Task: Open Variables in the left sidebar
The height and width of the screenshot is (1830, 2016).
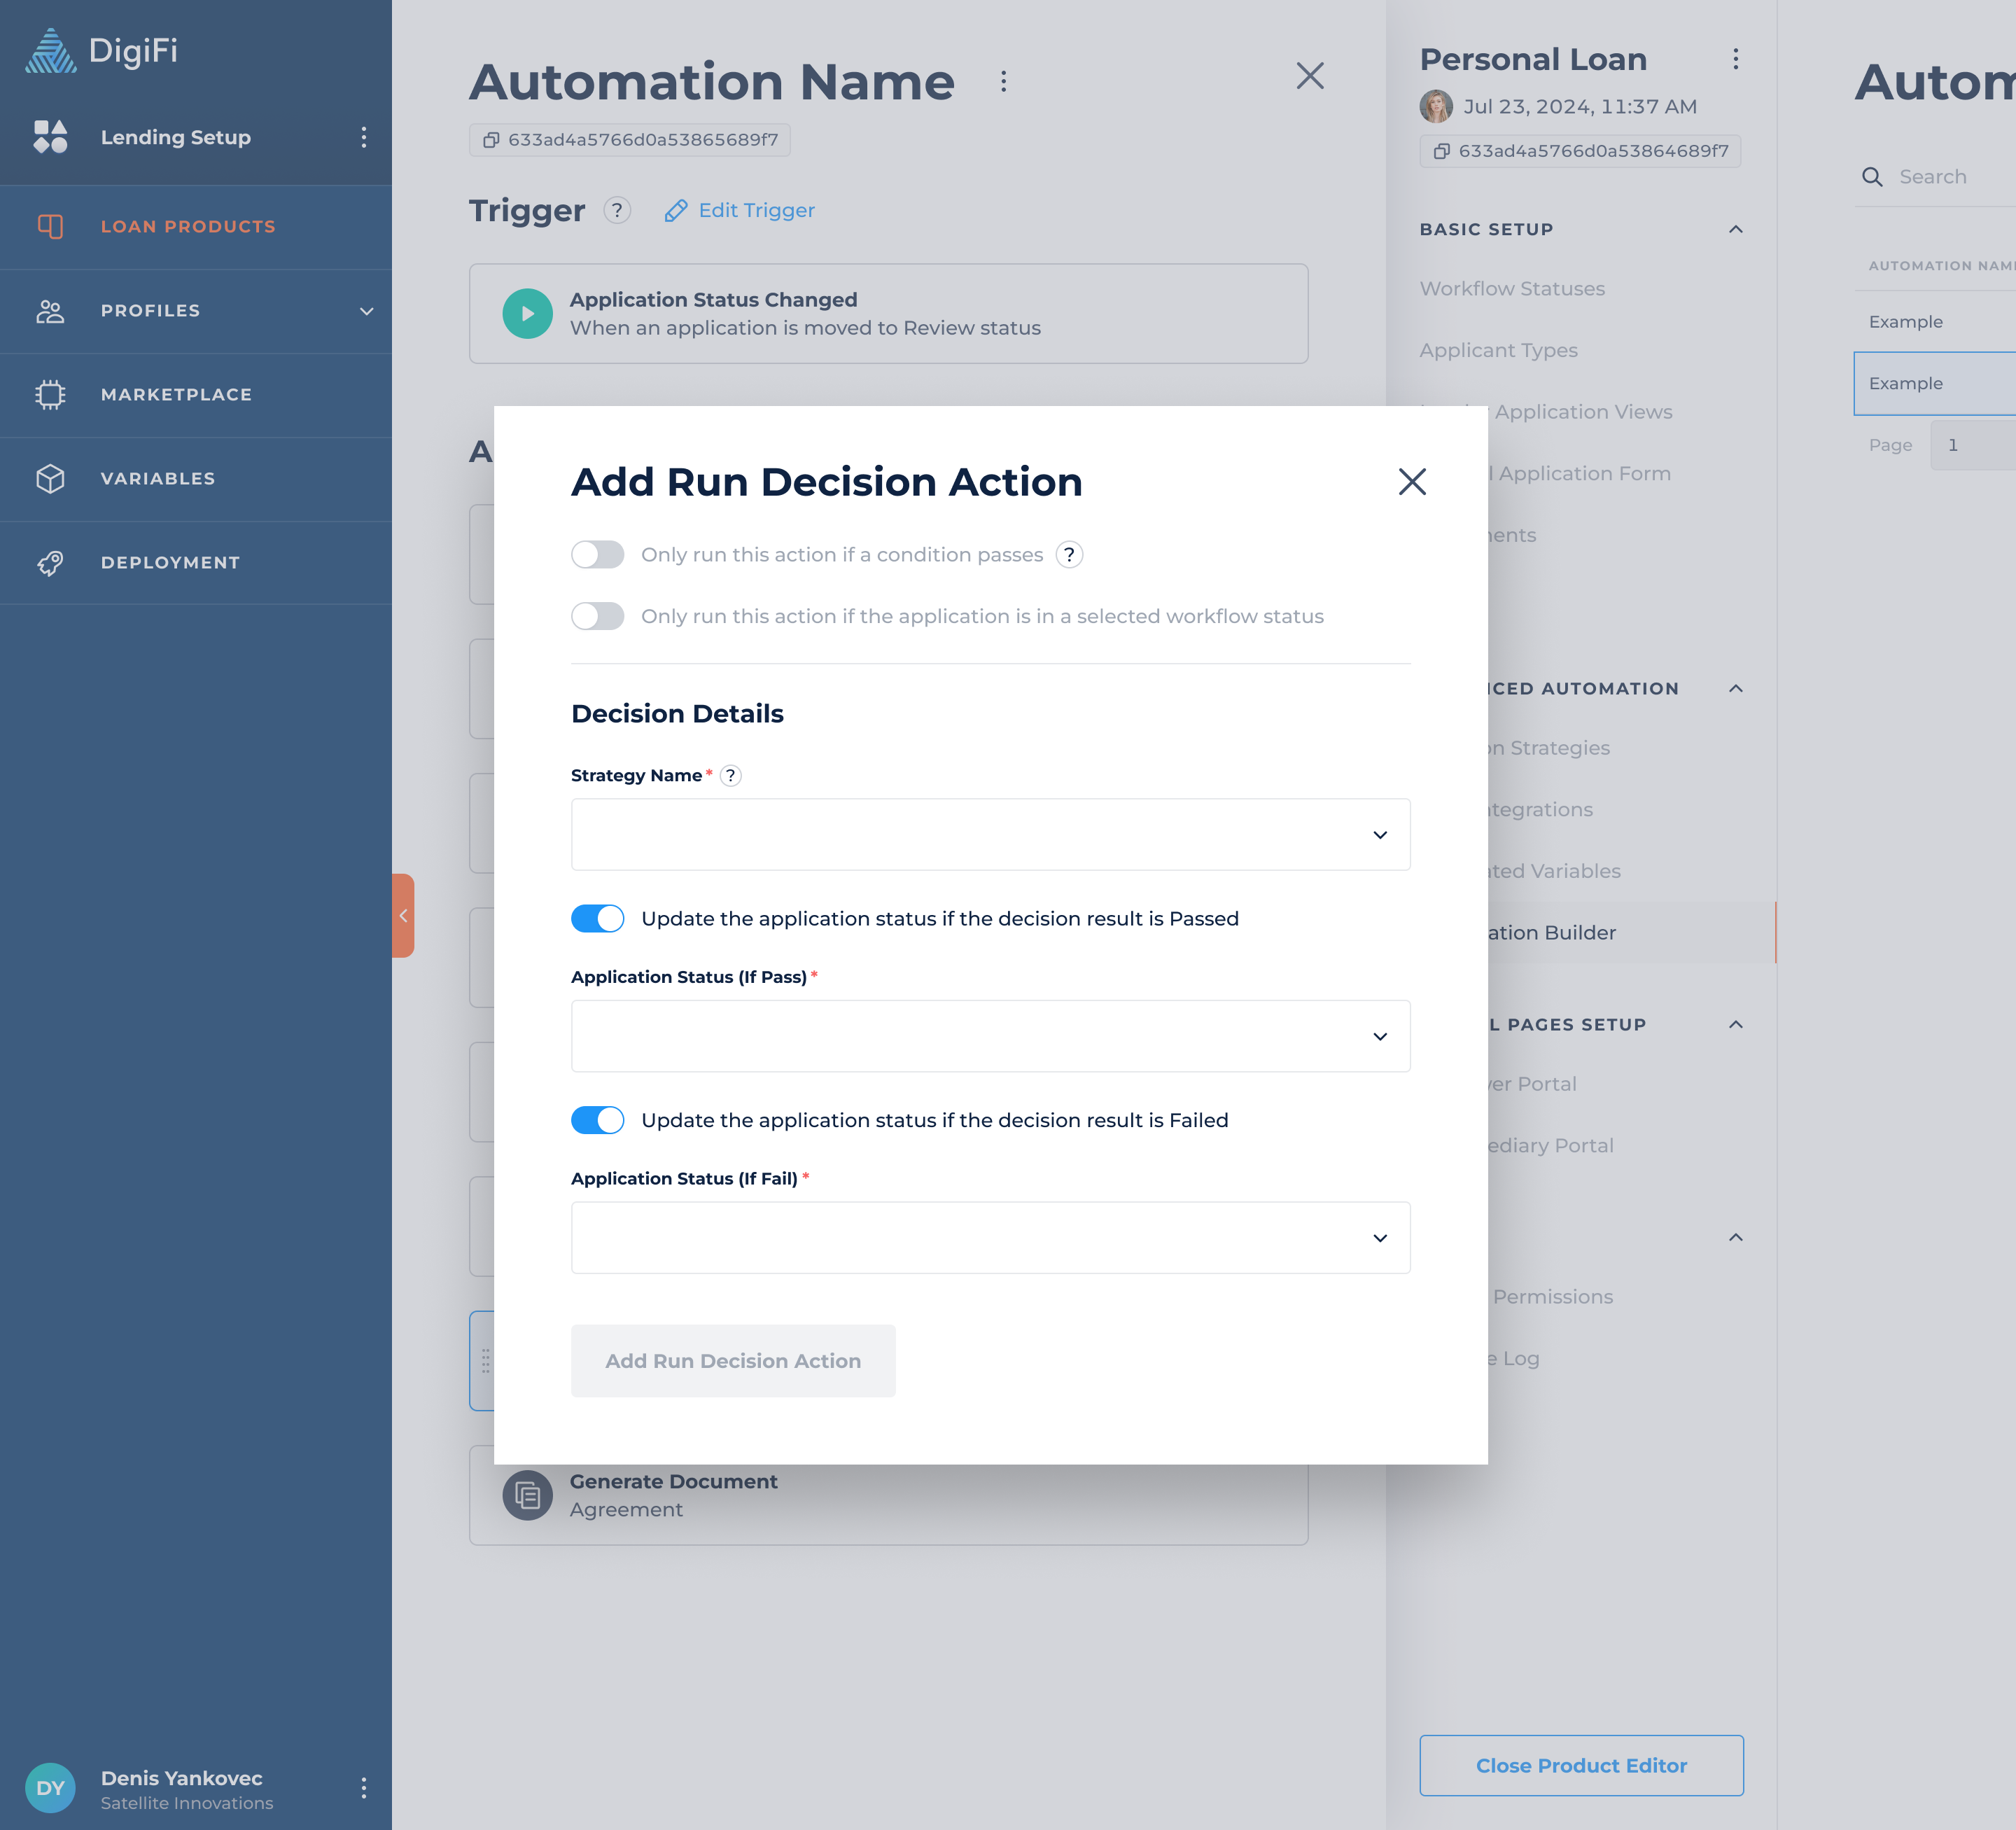Action: click(158, 478)
